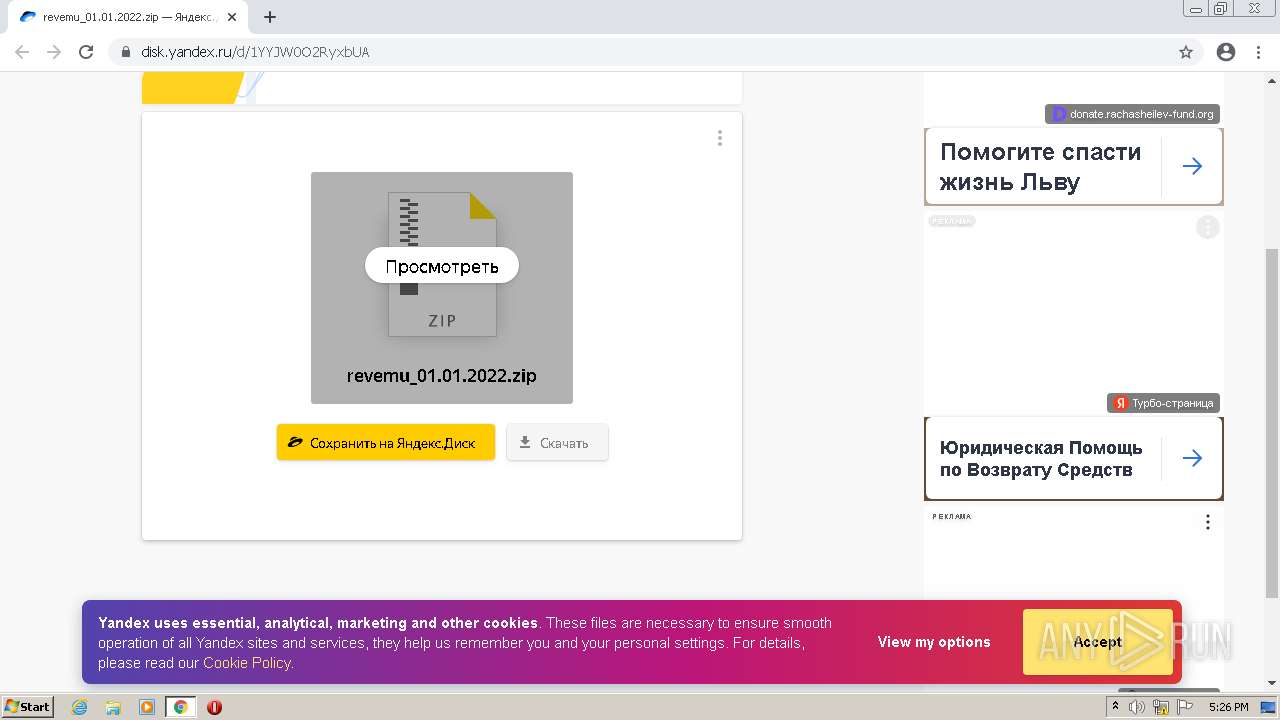The width and height of the screenshot is (1280, 720).
Task: Click the Chrome taskbar icon
Action: (180, 707)
